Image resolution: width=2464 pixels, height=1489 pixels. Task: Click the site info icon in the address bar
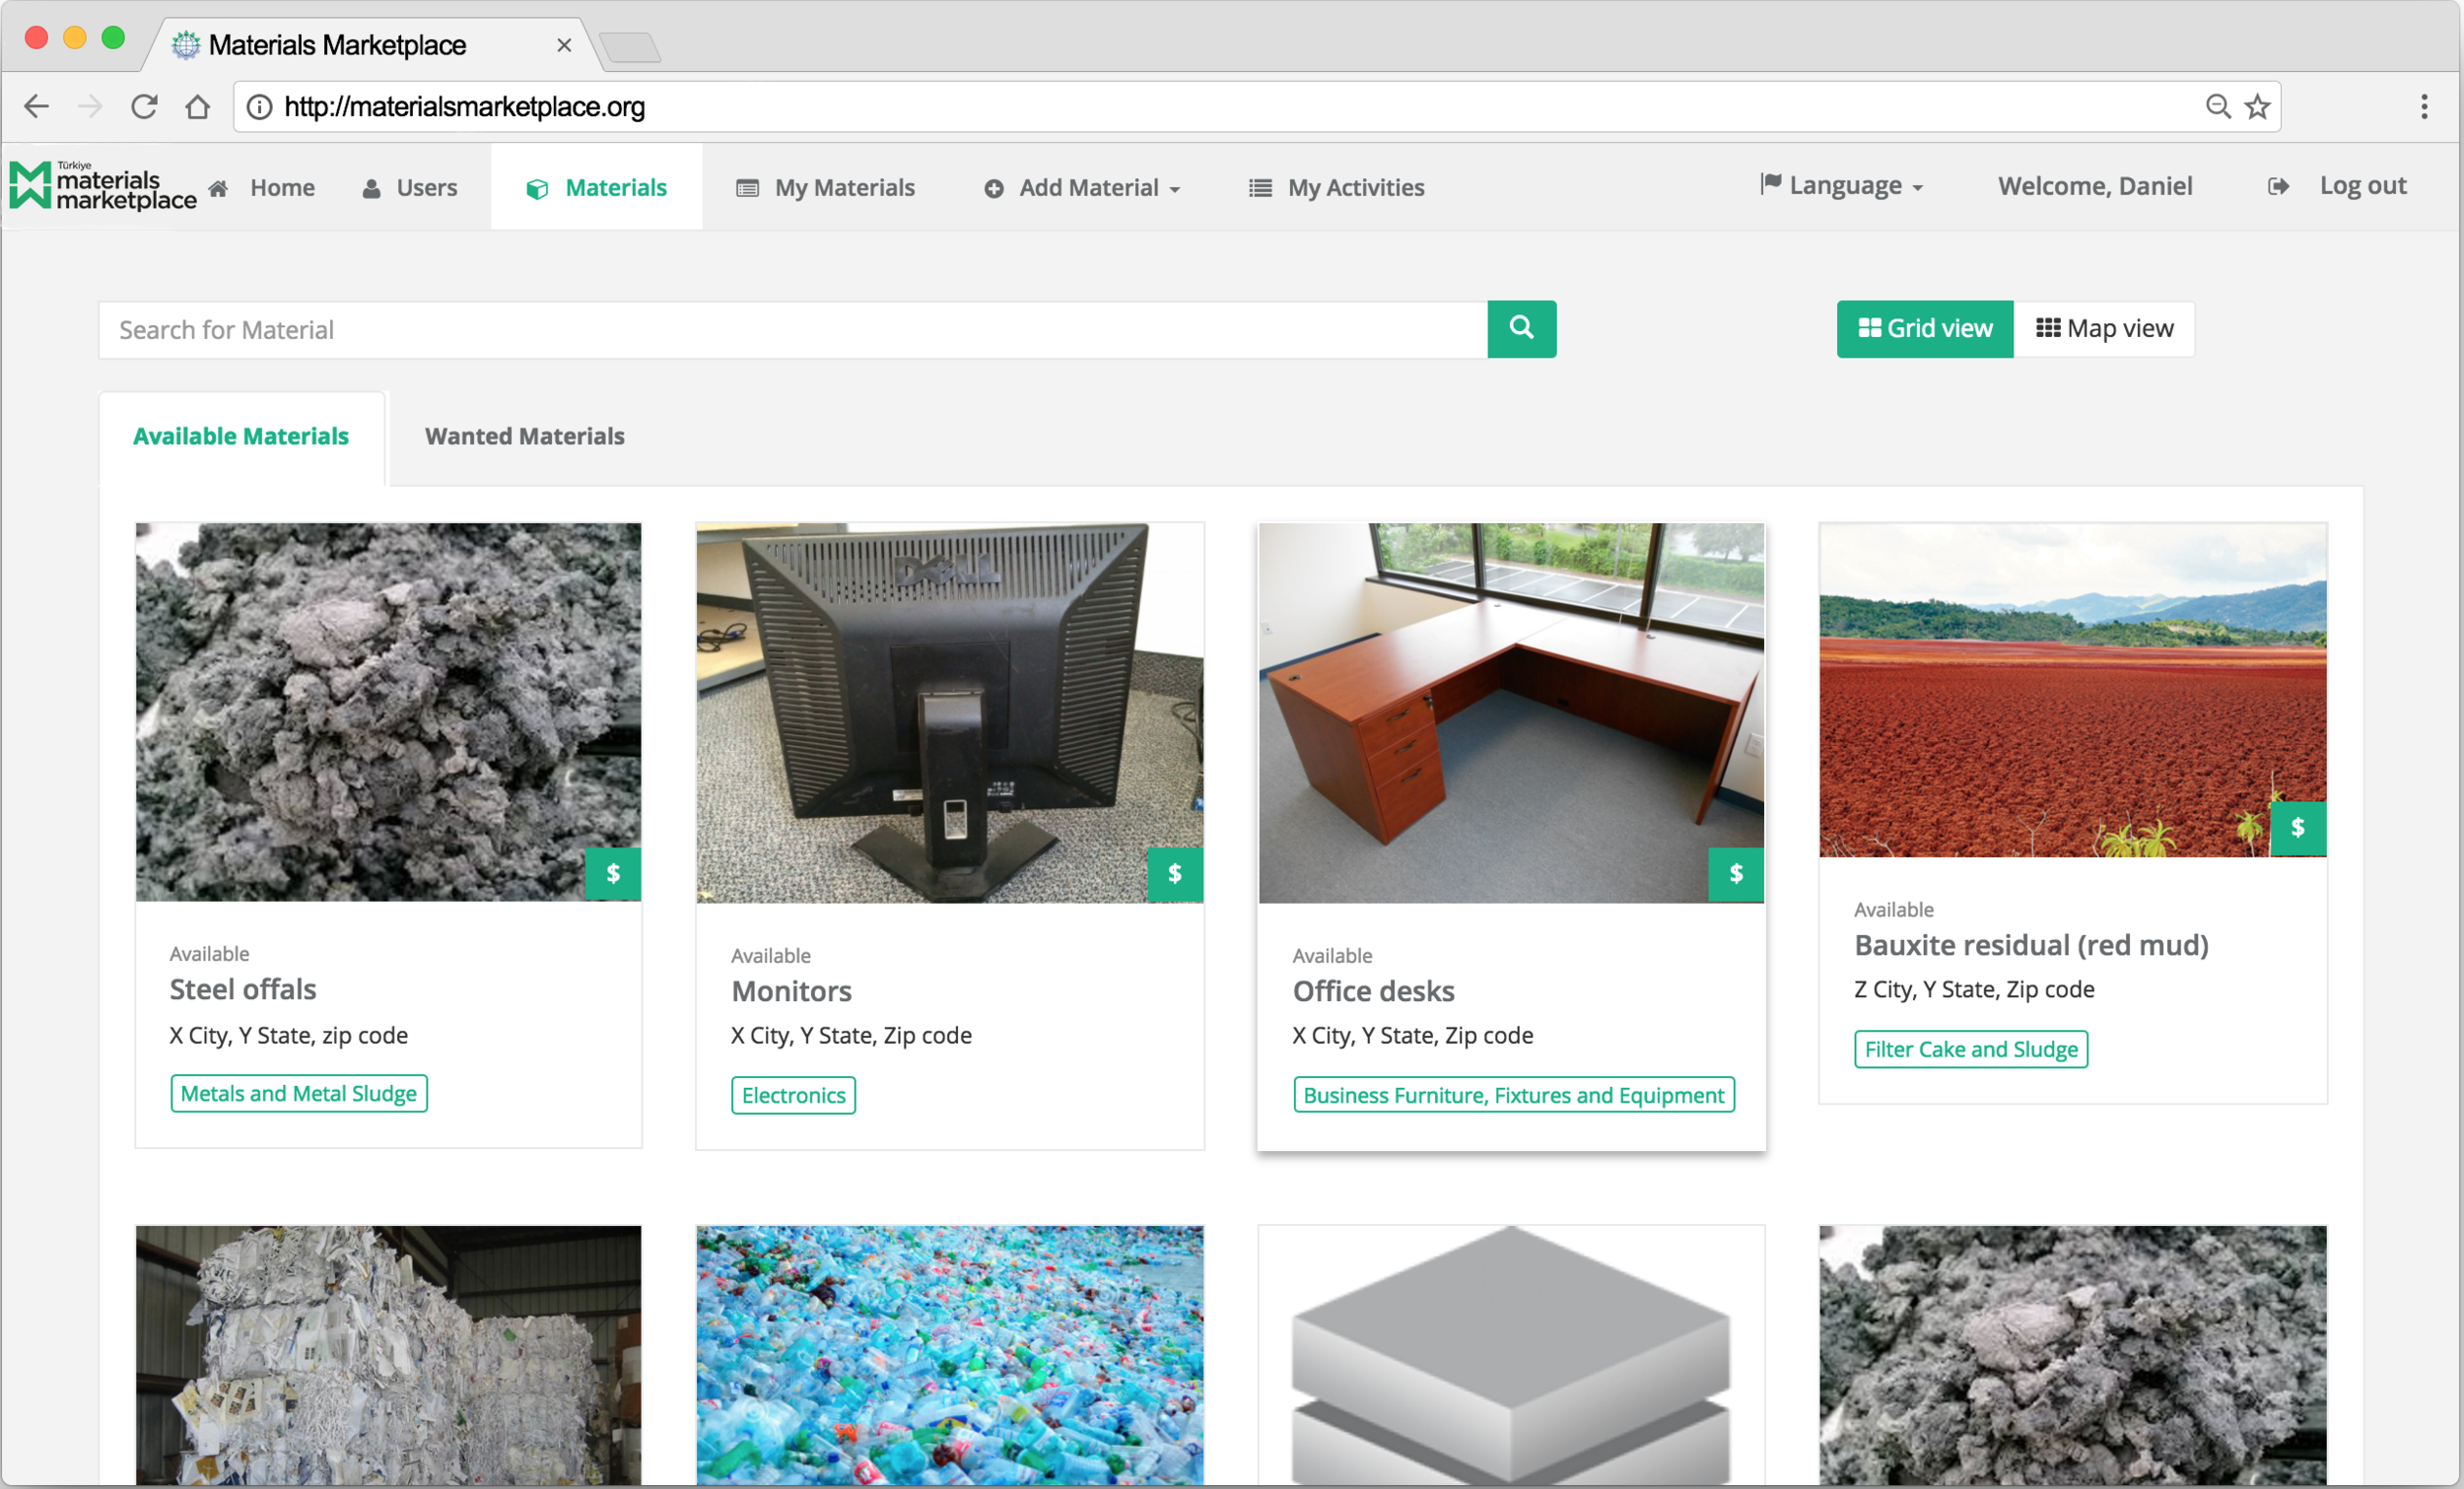pos(259,107)
